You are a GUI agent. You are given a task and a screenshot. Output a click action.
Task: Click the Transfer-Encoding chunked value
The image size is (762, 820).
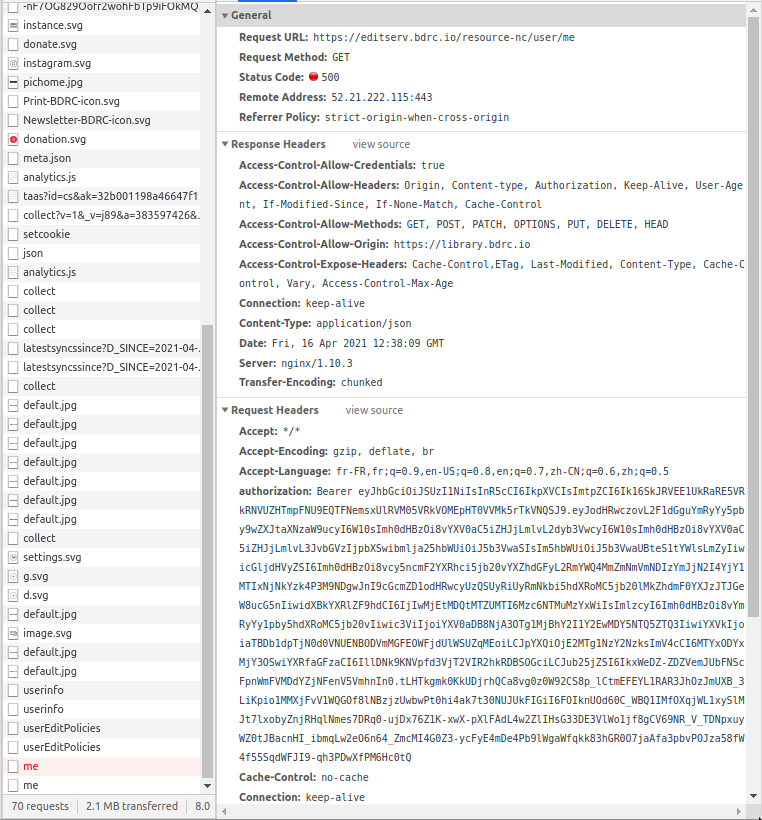click(361, 382)
